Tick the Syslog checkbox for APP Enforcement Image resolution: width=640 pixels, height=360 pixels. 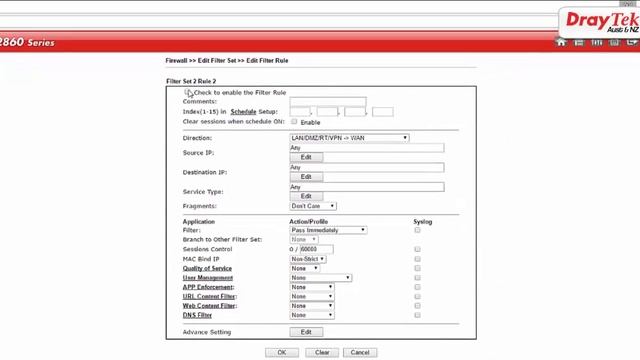click(417, 287)
